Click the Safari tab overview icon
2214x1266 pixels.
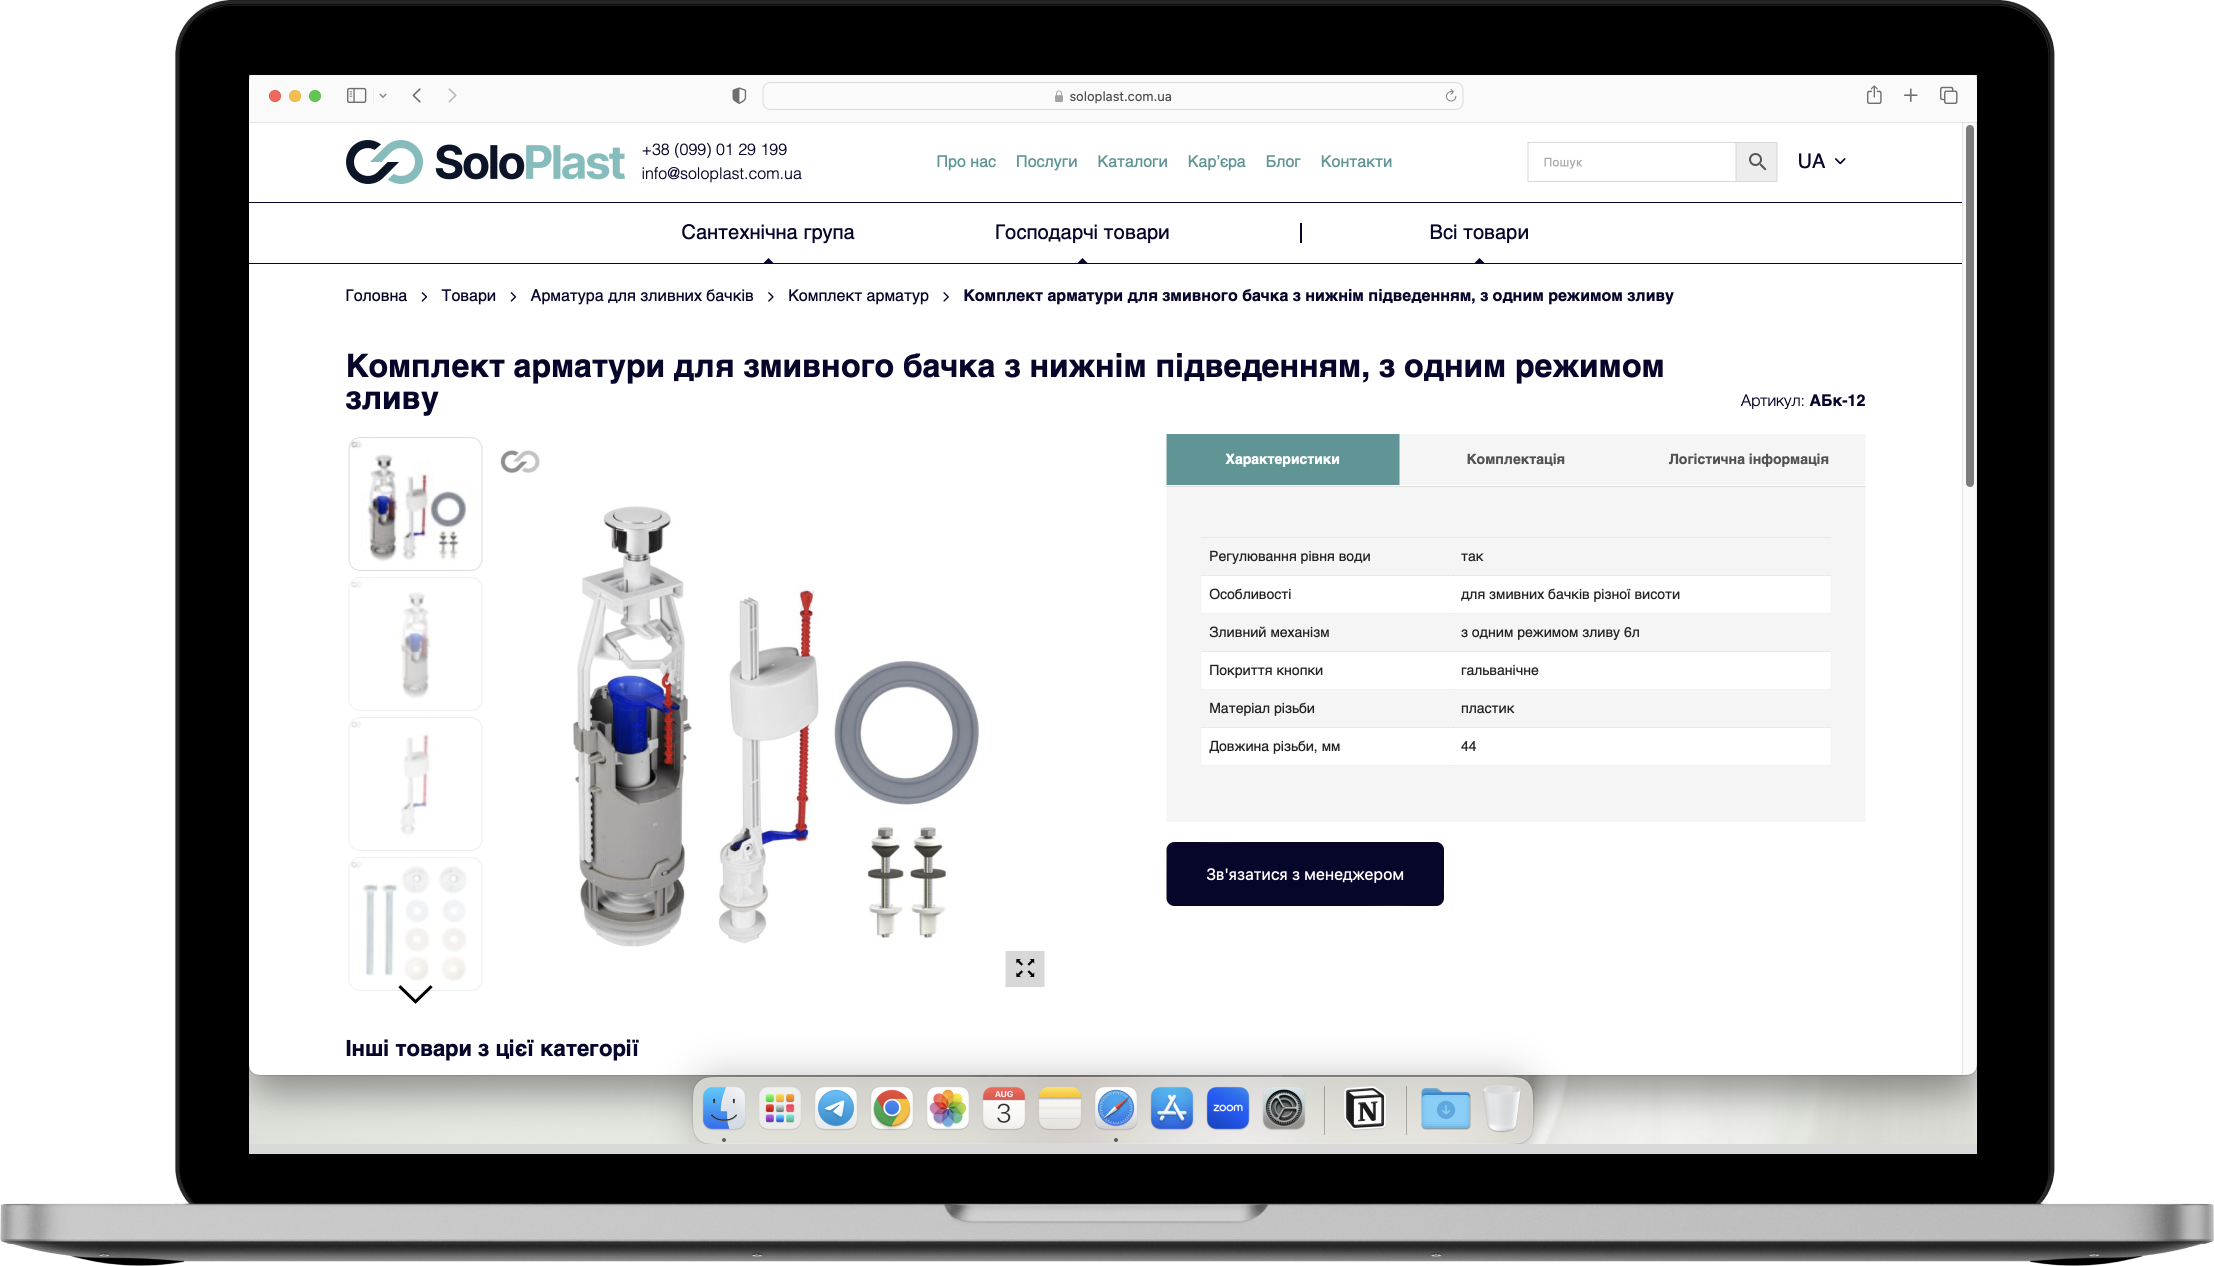coord(1948,96)
